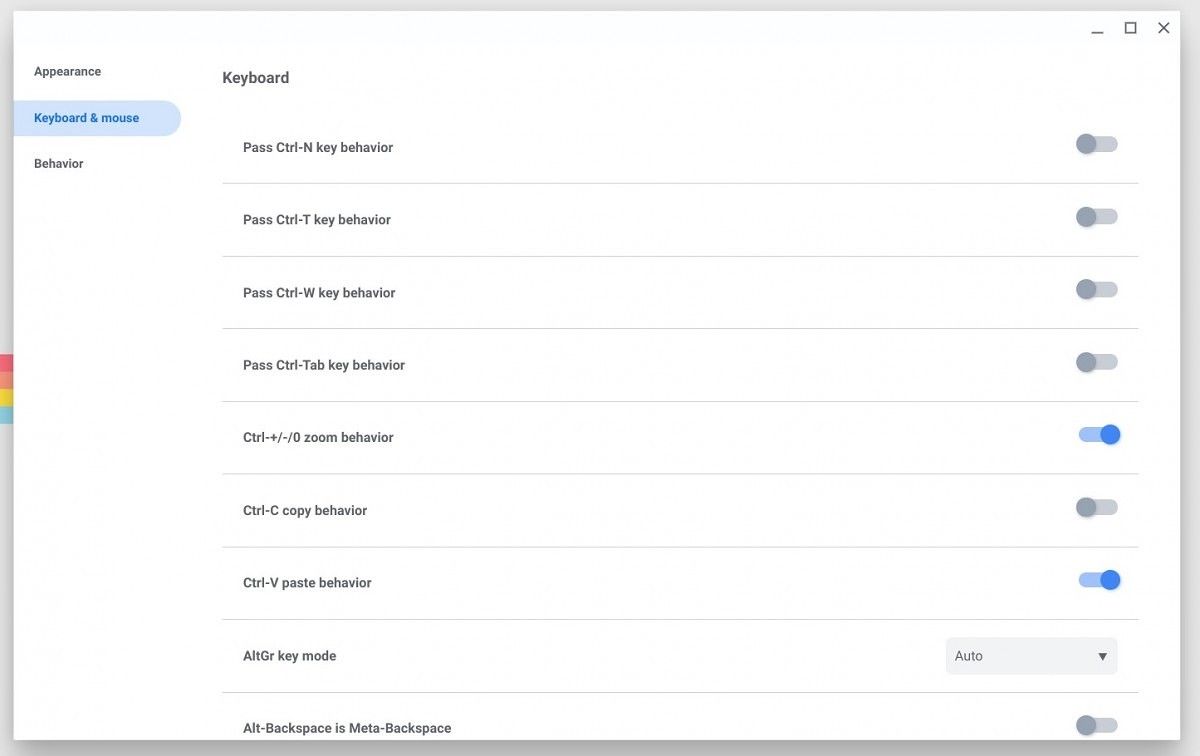Click the "Ctrl-V paste behavior" label
Screen dimensions: 1200x756
pyautogui.click(x=307, y=583)
